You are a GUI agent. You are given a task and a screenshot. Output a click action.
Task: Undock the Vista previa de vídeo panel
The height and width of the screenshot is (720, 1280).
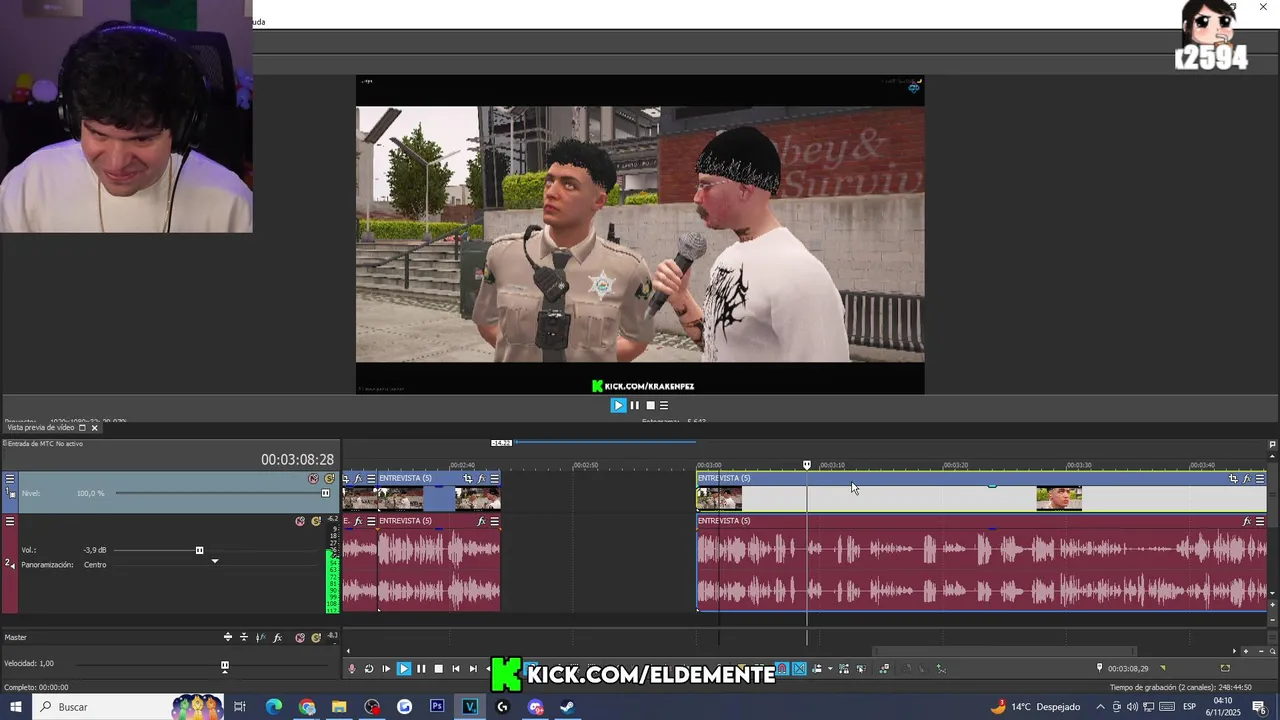[82, 428]
